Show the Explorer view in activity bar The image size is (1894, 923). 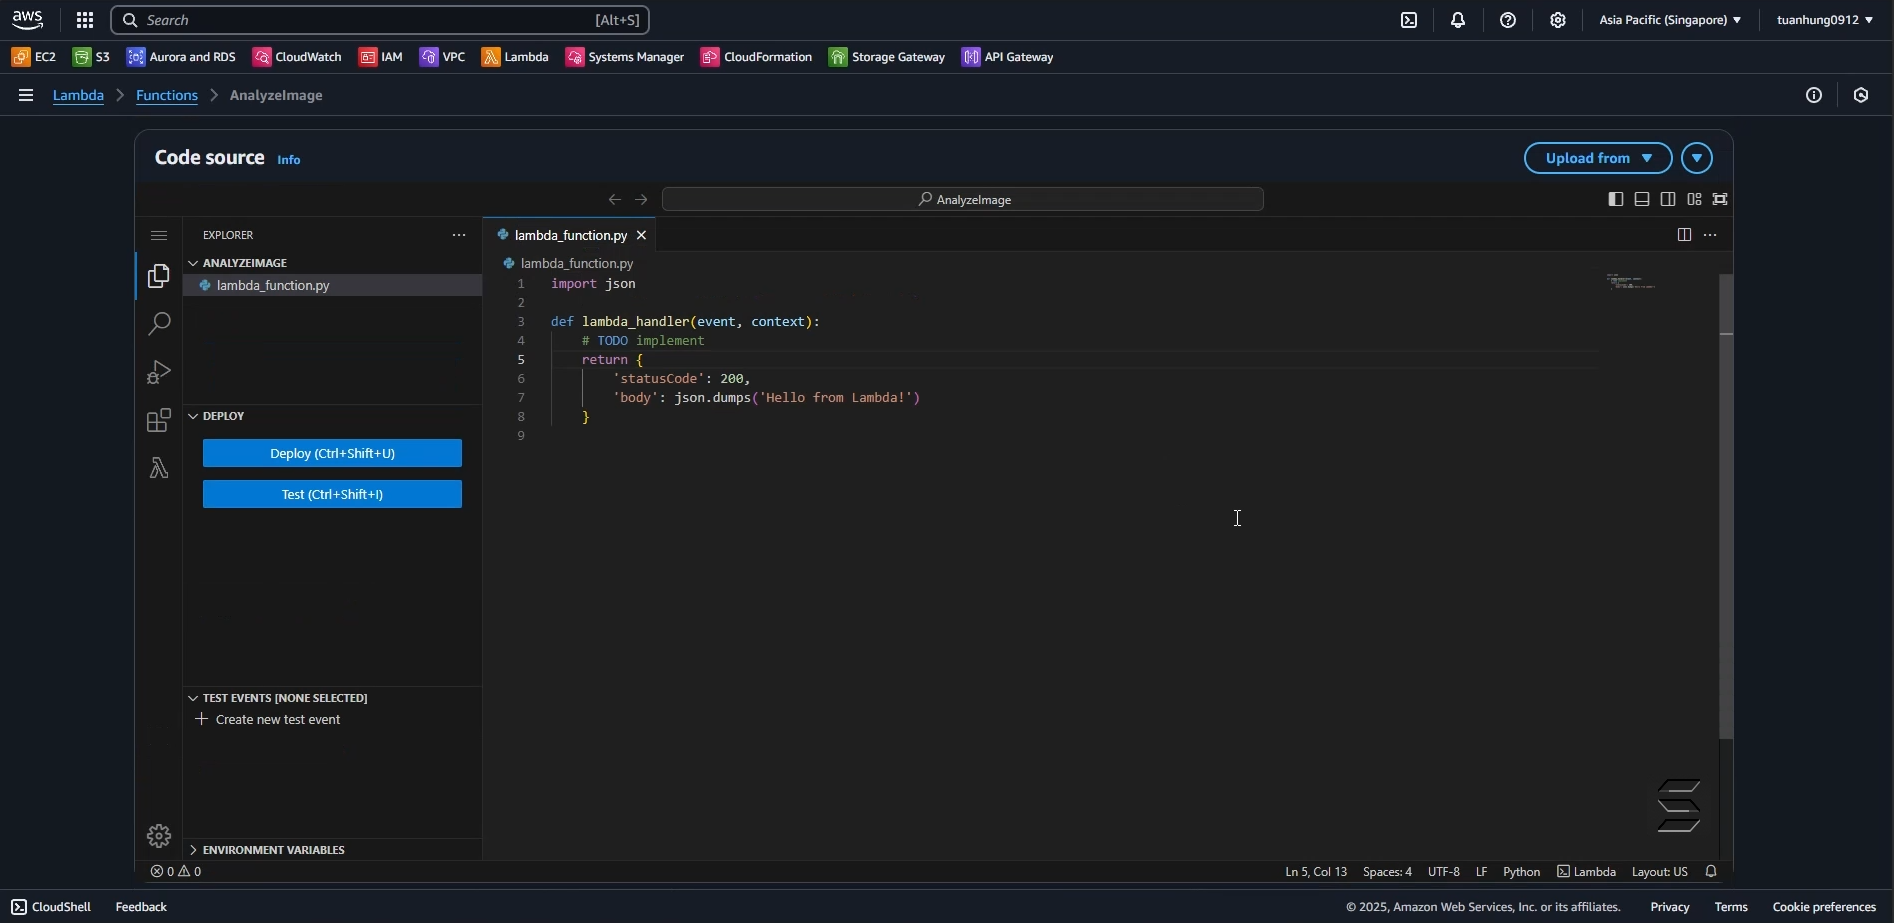click(x=159, y=276)
